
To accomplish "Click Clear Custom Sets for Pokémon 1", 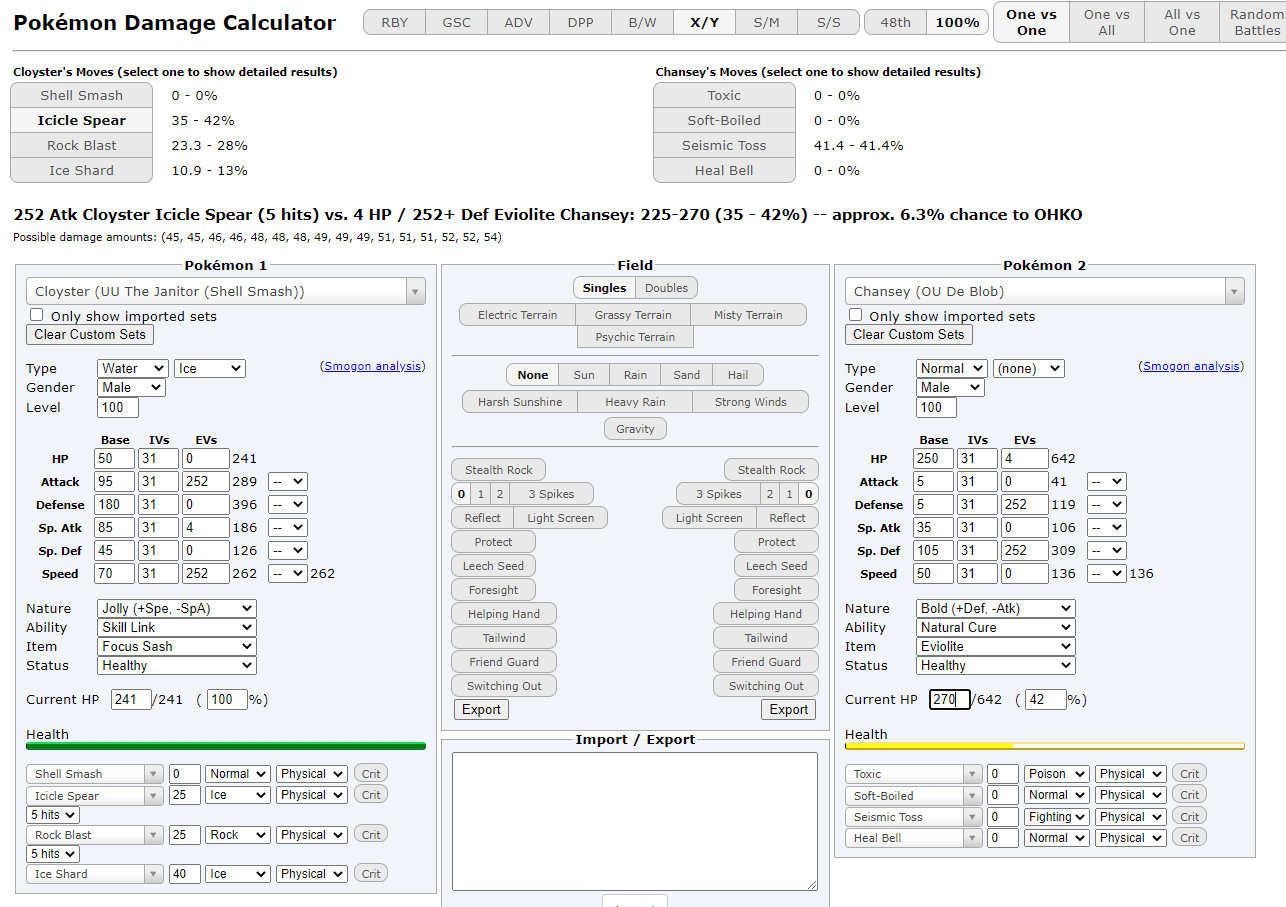I will [x=90, y=334].
